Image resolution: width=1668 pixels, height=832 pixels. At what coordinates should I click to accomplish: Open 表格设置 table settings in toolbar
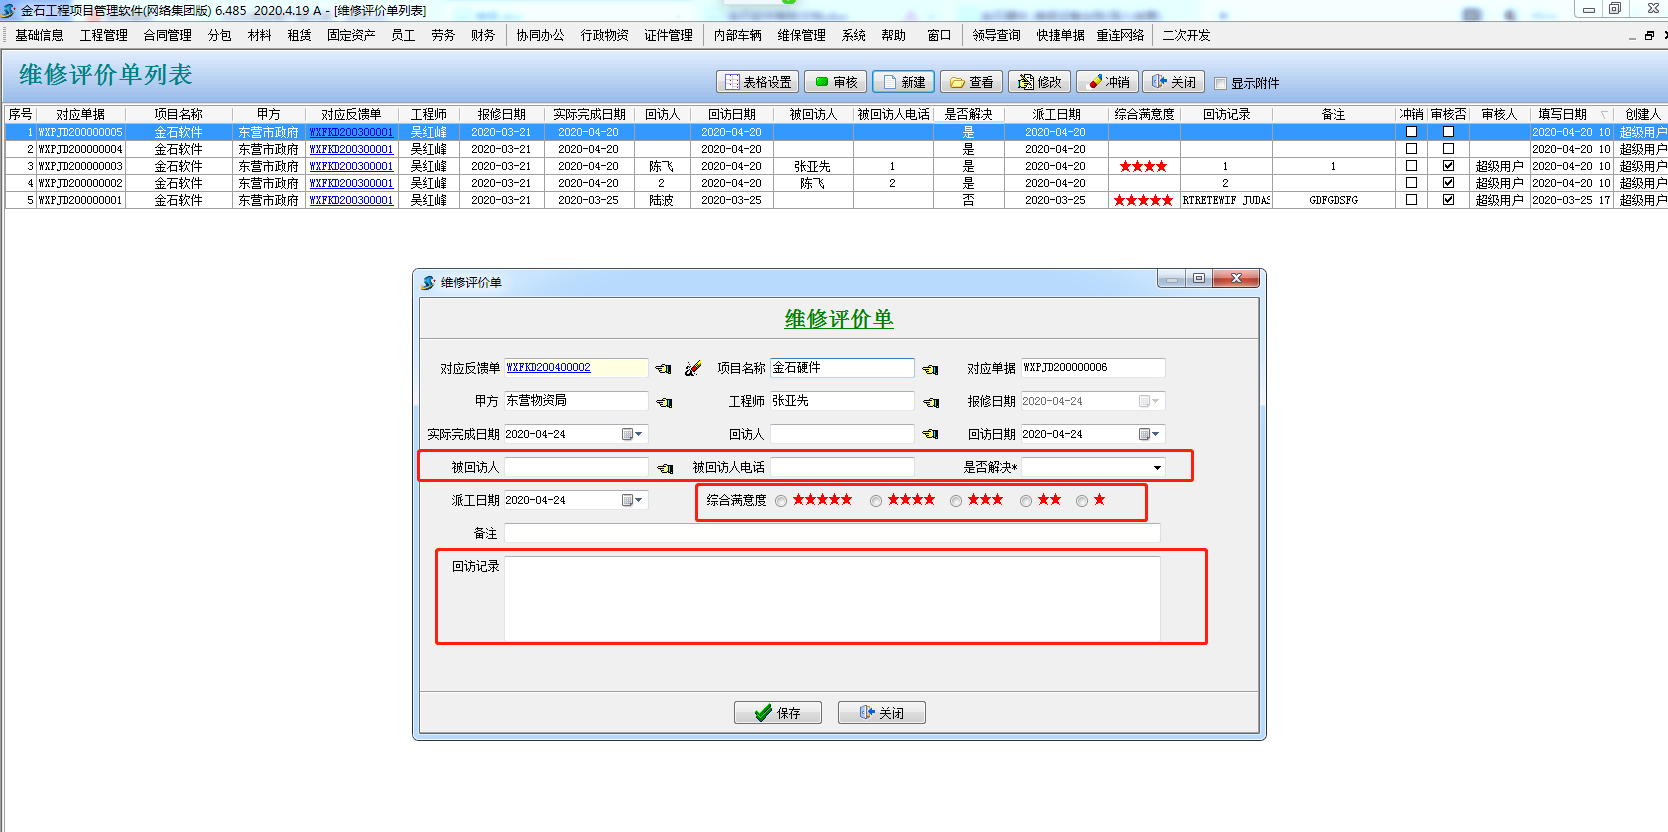[757, 82]
